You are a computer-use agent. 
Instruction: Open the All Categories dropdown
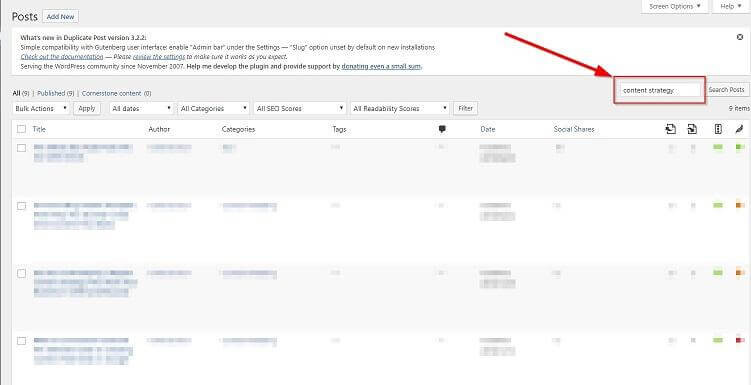click(x=214, y=109)
